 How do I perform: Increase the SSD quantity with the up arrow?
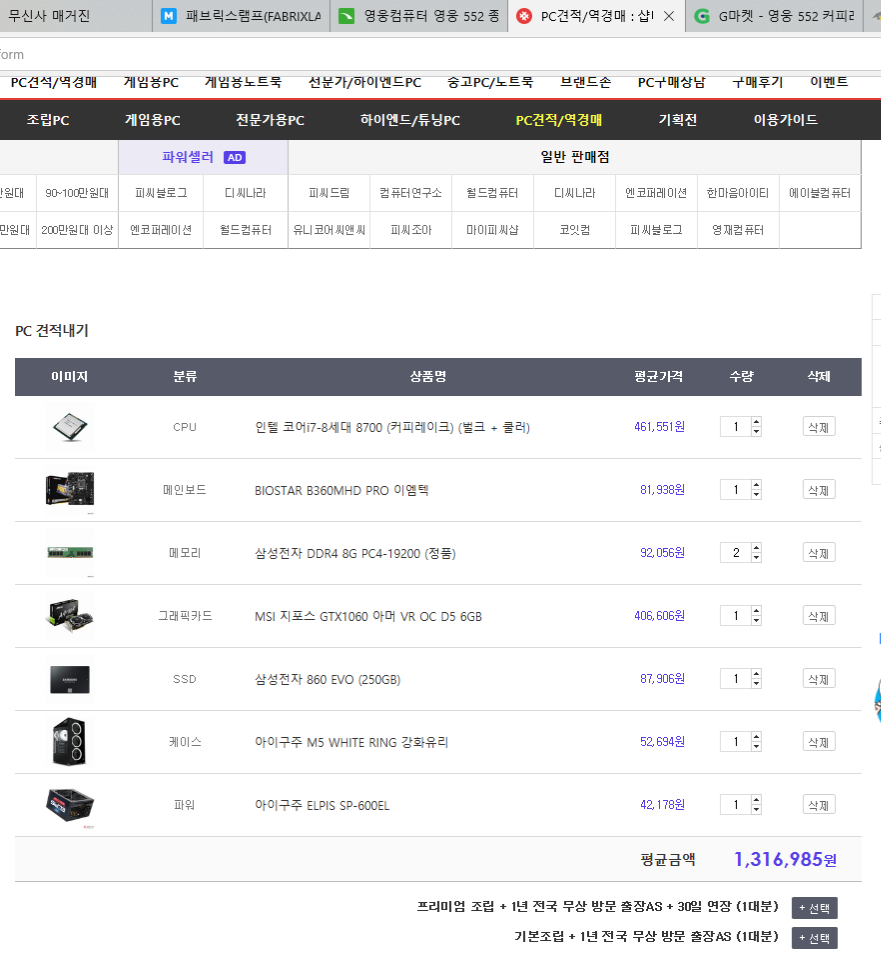coord(756,674)
